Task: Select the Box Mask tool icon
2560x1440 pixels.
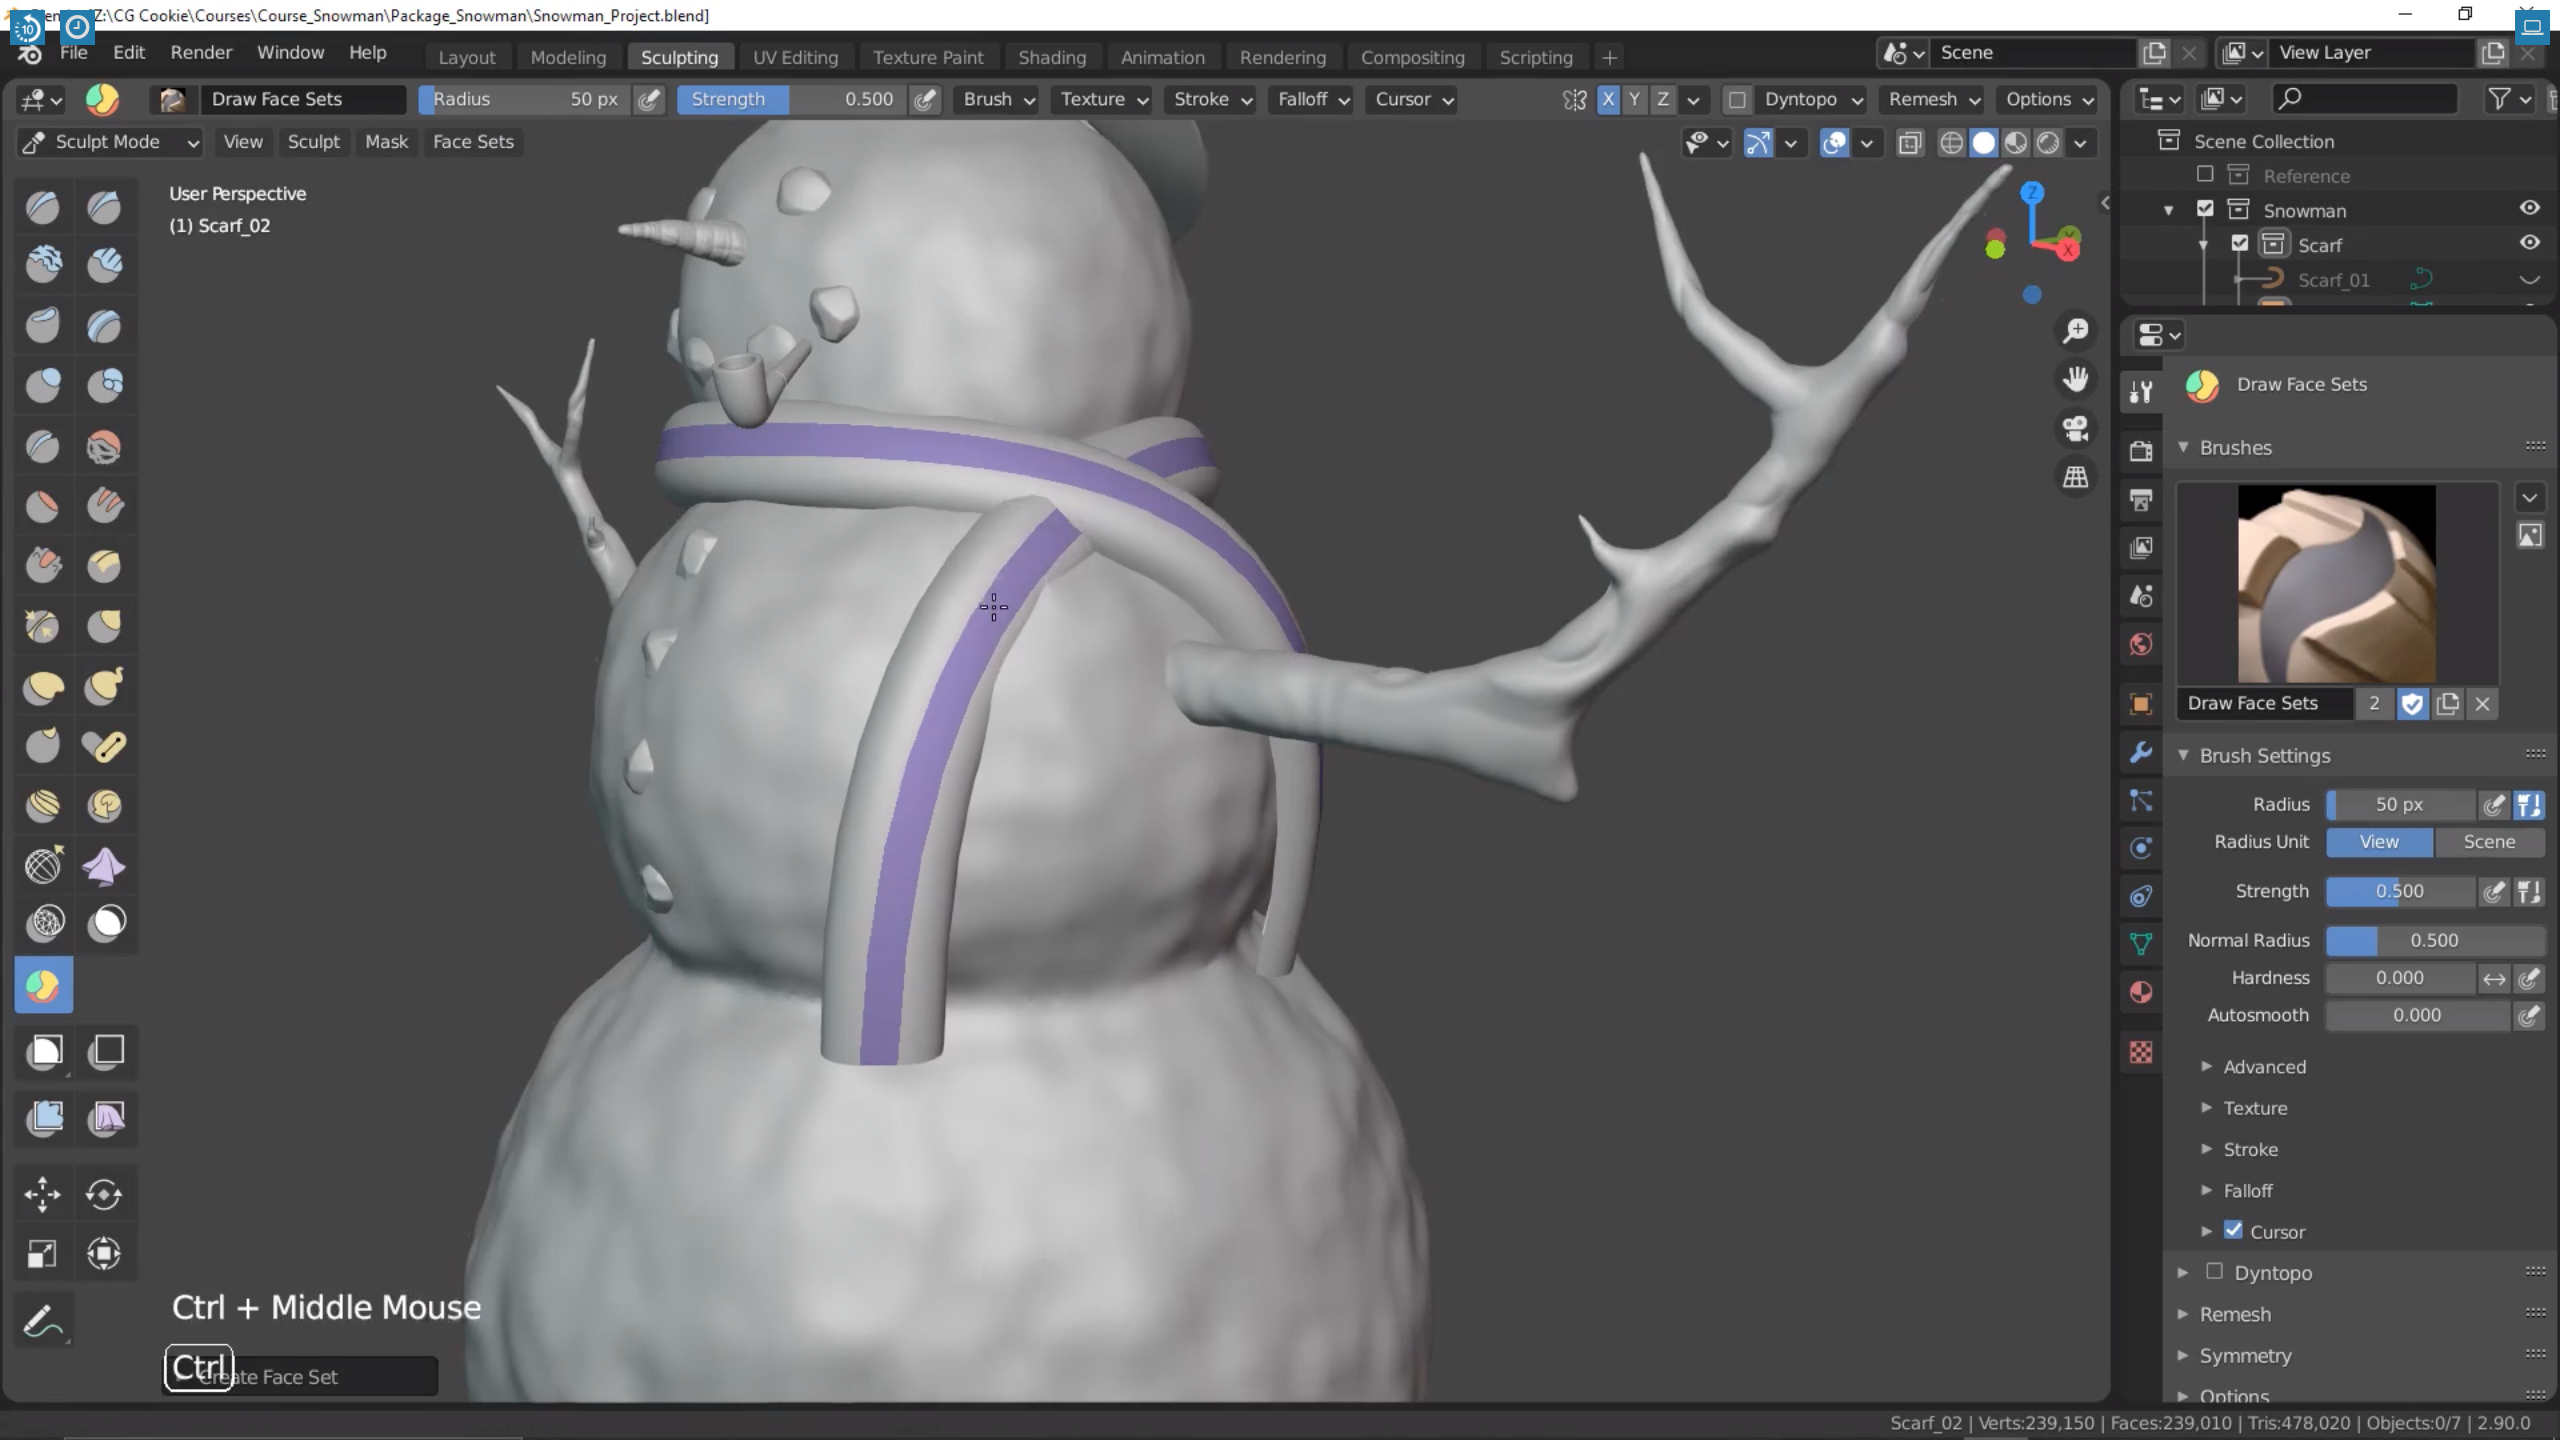Action: 45,1051
